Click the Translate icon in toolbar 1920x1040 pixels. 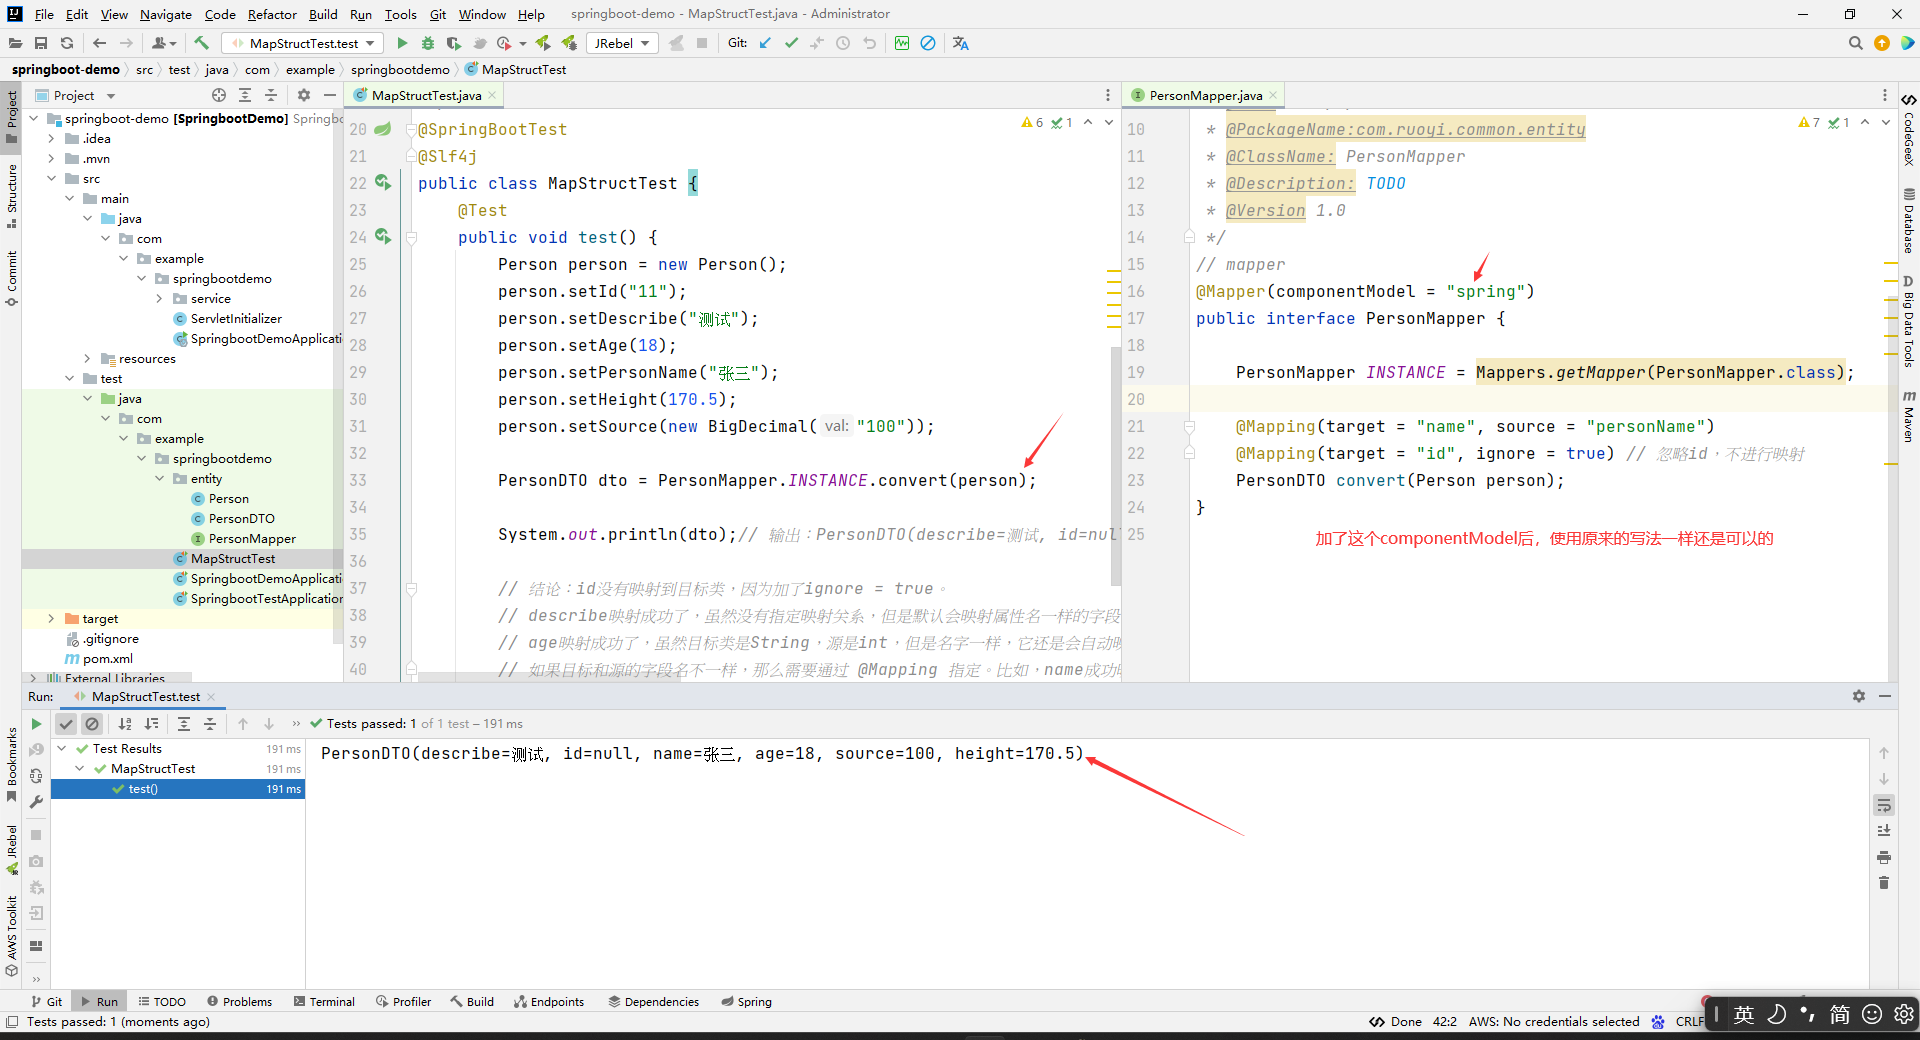[x=961, y=43]
